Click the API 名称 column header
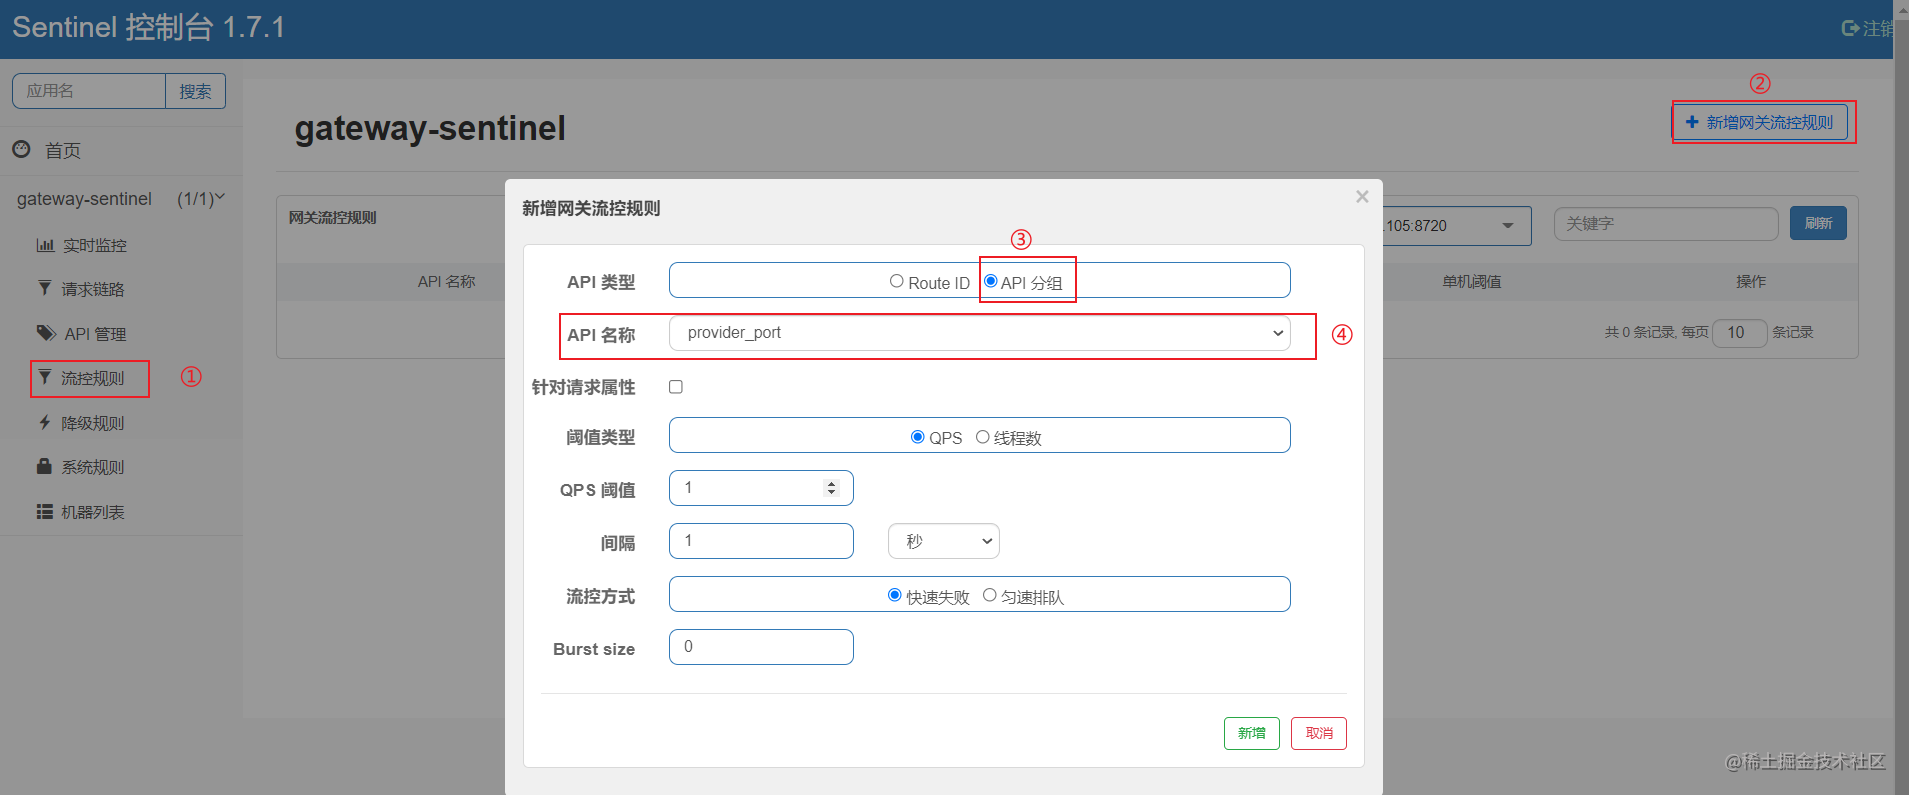Screen dimensions: 1909x795 point(446,282)
